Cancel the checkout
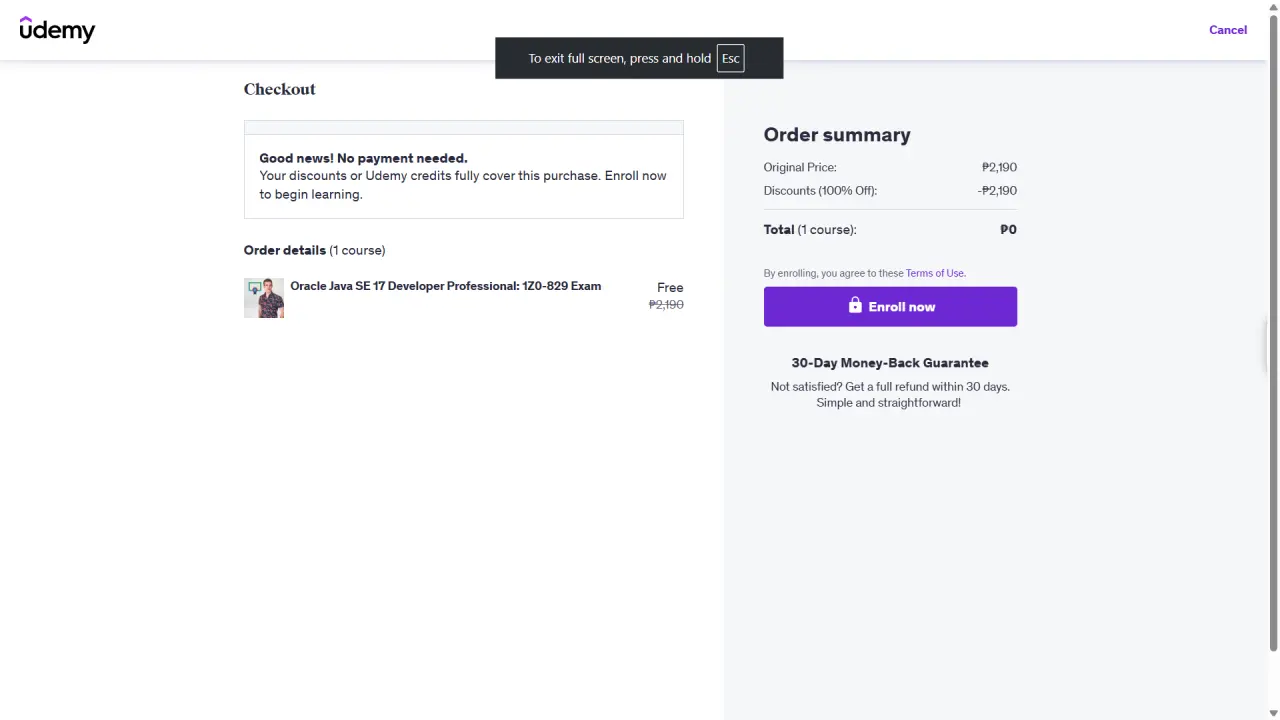 pos(1228,30)
